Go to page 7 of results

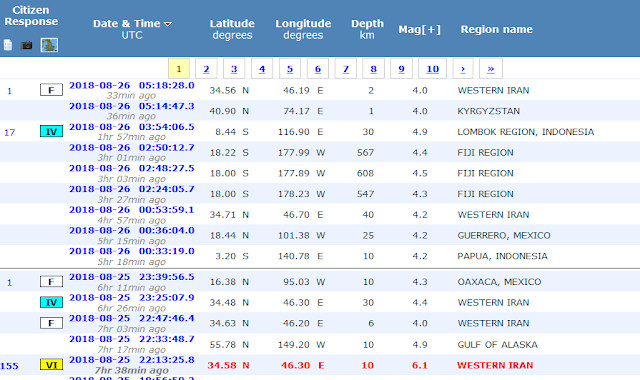point(345,69)
